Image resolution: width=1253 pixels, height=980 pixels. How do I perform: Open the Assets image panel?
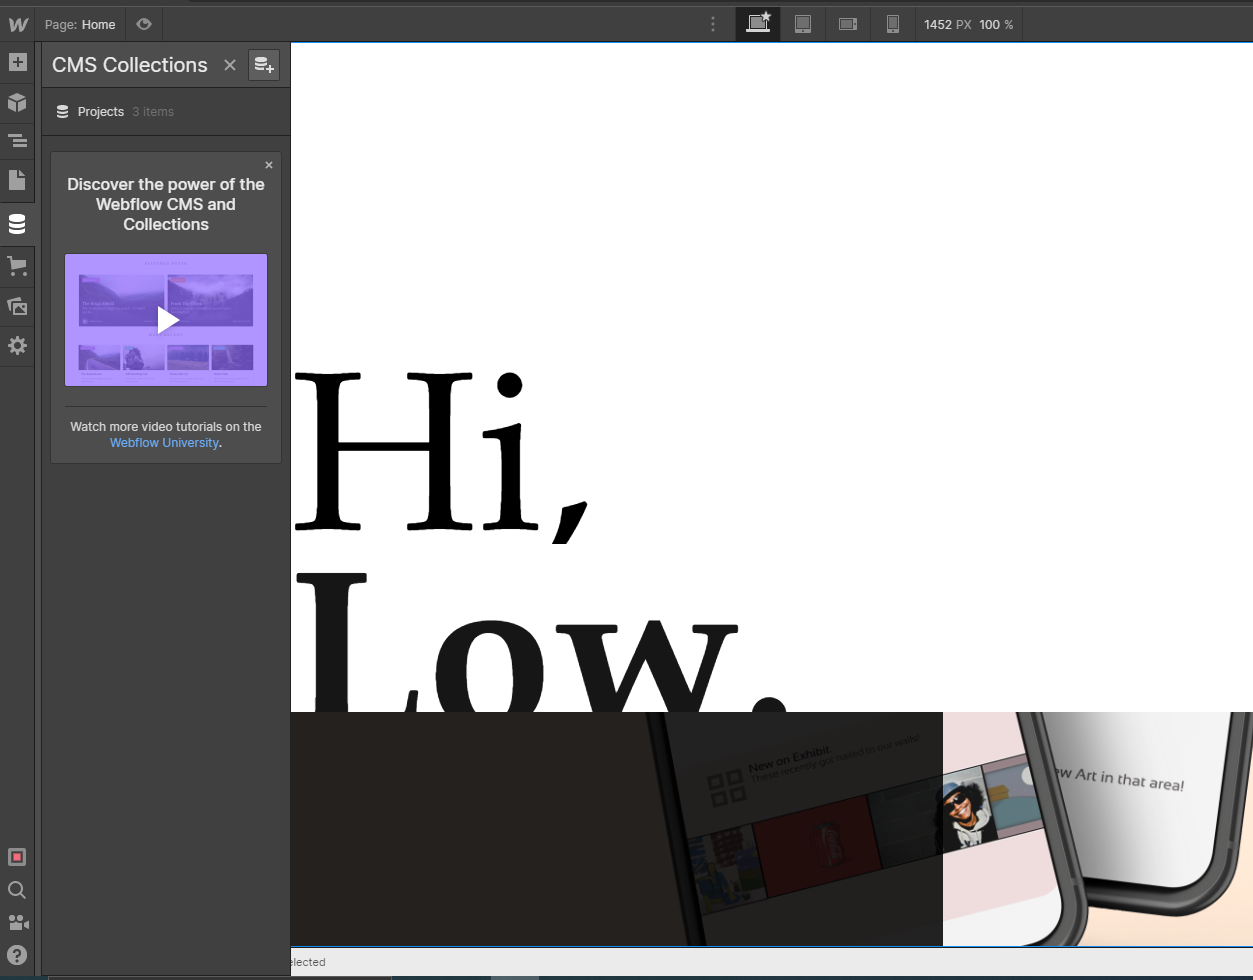[17, 306]
